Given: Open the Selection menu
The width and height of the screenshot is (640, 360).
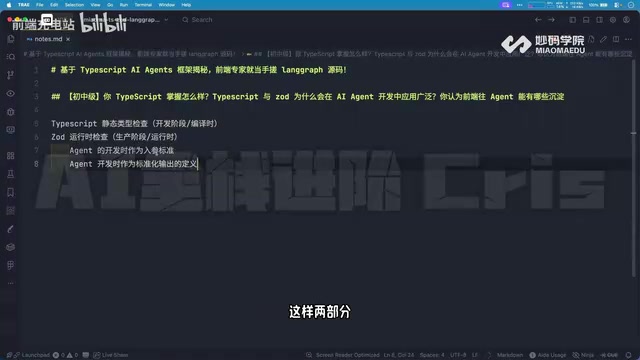Looking at the screenshot, I should point(74,5).
